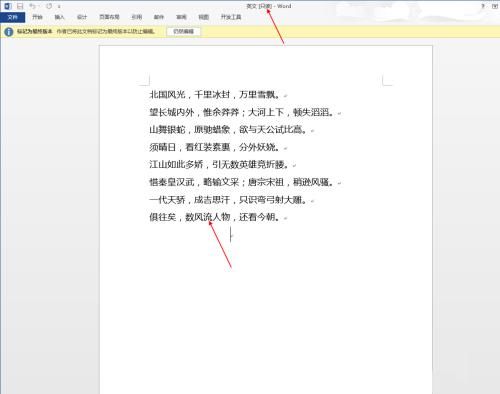Switch to the 设计 (Design) tab
The width and height of the screenshot is (500, 394).
click(x=82, y=17)
